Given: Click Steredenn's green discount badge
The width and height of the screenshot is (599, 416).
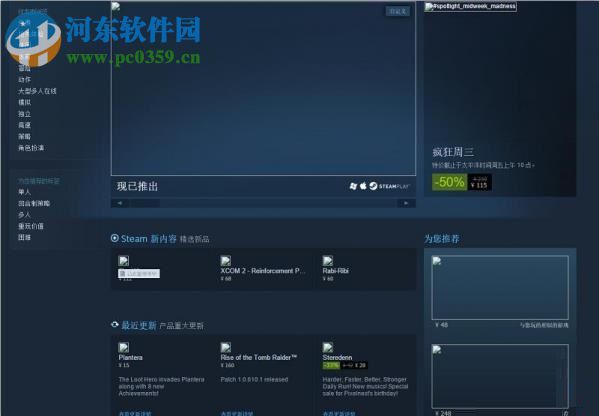Looking at the screenshot, I should tap(331, 366).
